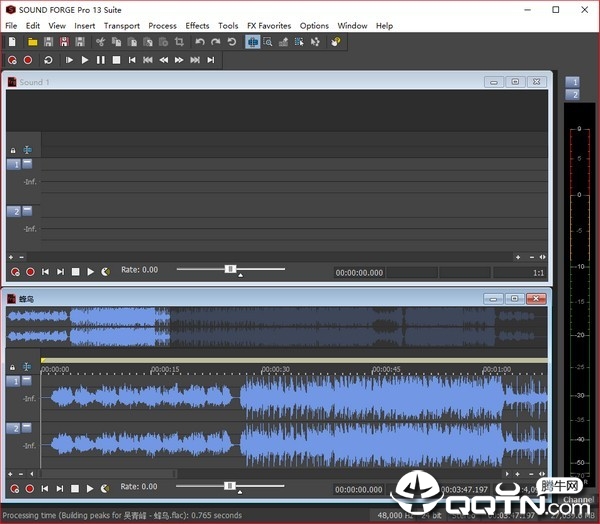Click the Crop toolbar icon
Screen dimensions: 600x524
[x=179, y=42]
